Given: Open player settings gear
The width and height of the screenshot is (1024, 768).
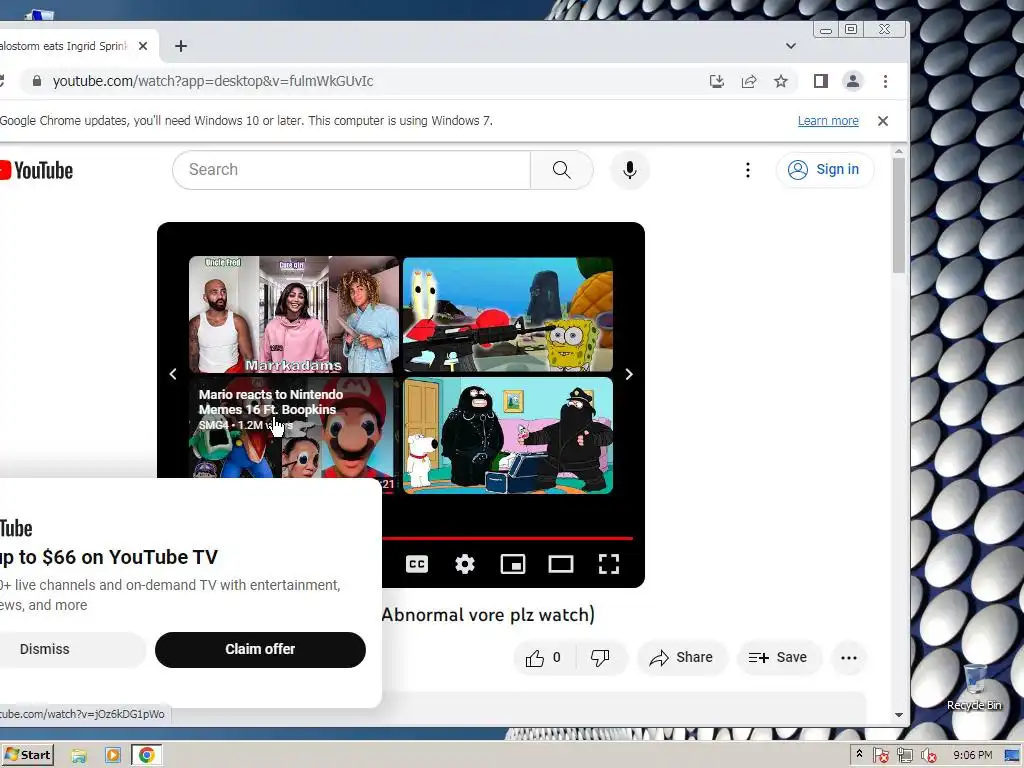Looking at the screenshot, I should tap(465, 564).
